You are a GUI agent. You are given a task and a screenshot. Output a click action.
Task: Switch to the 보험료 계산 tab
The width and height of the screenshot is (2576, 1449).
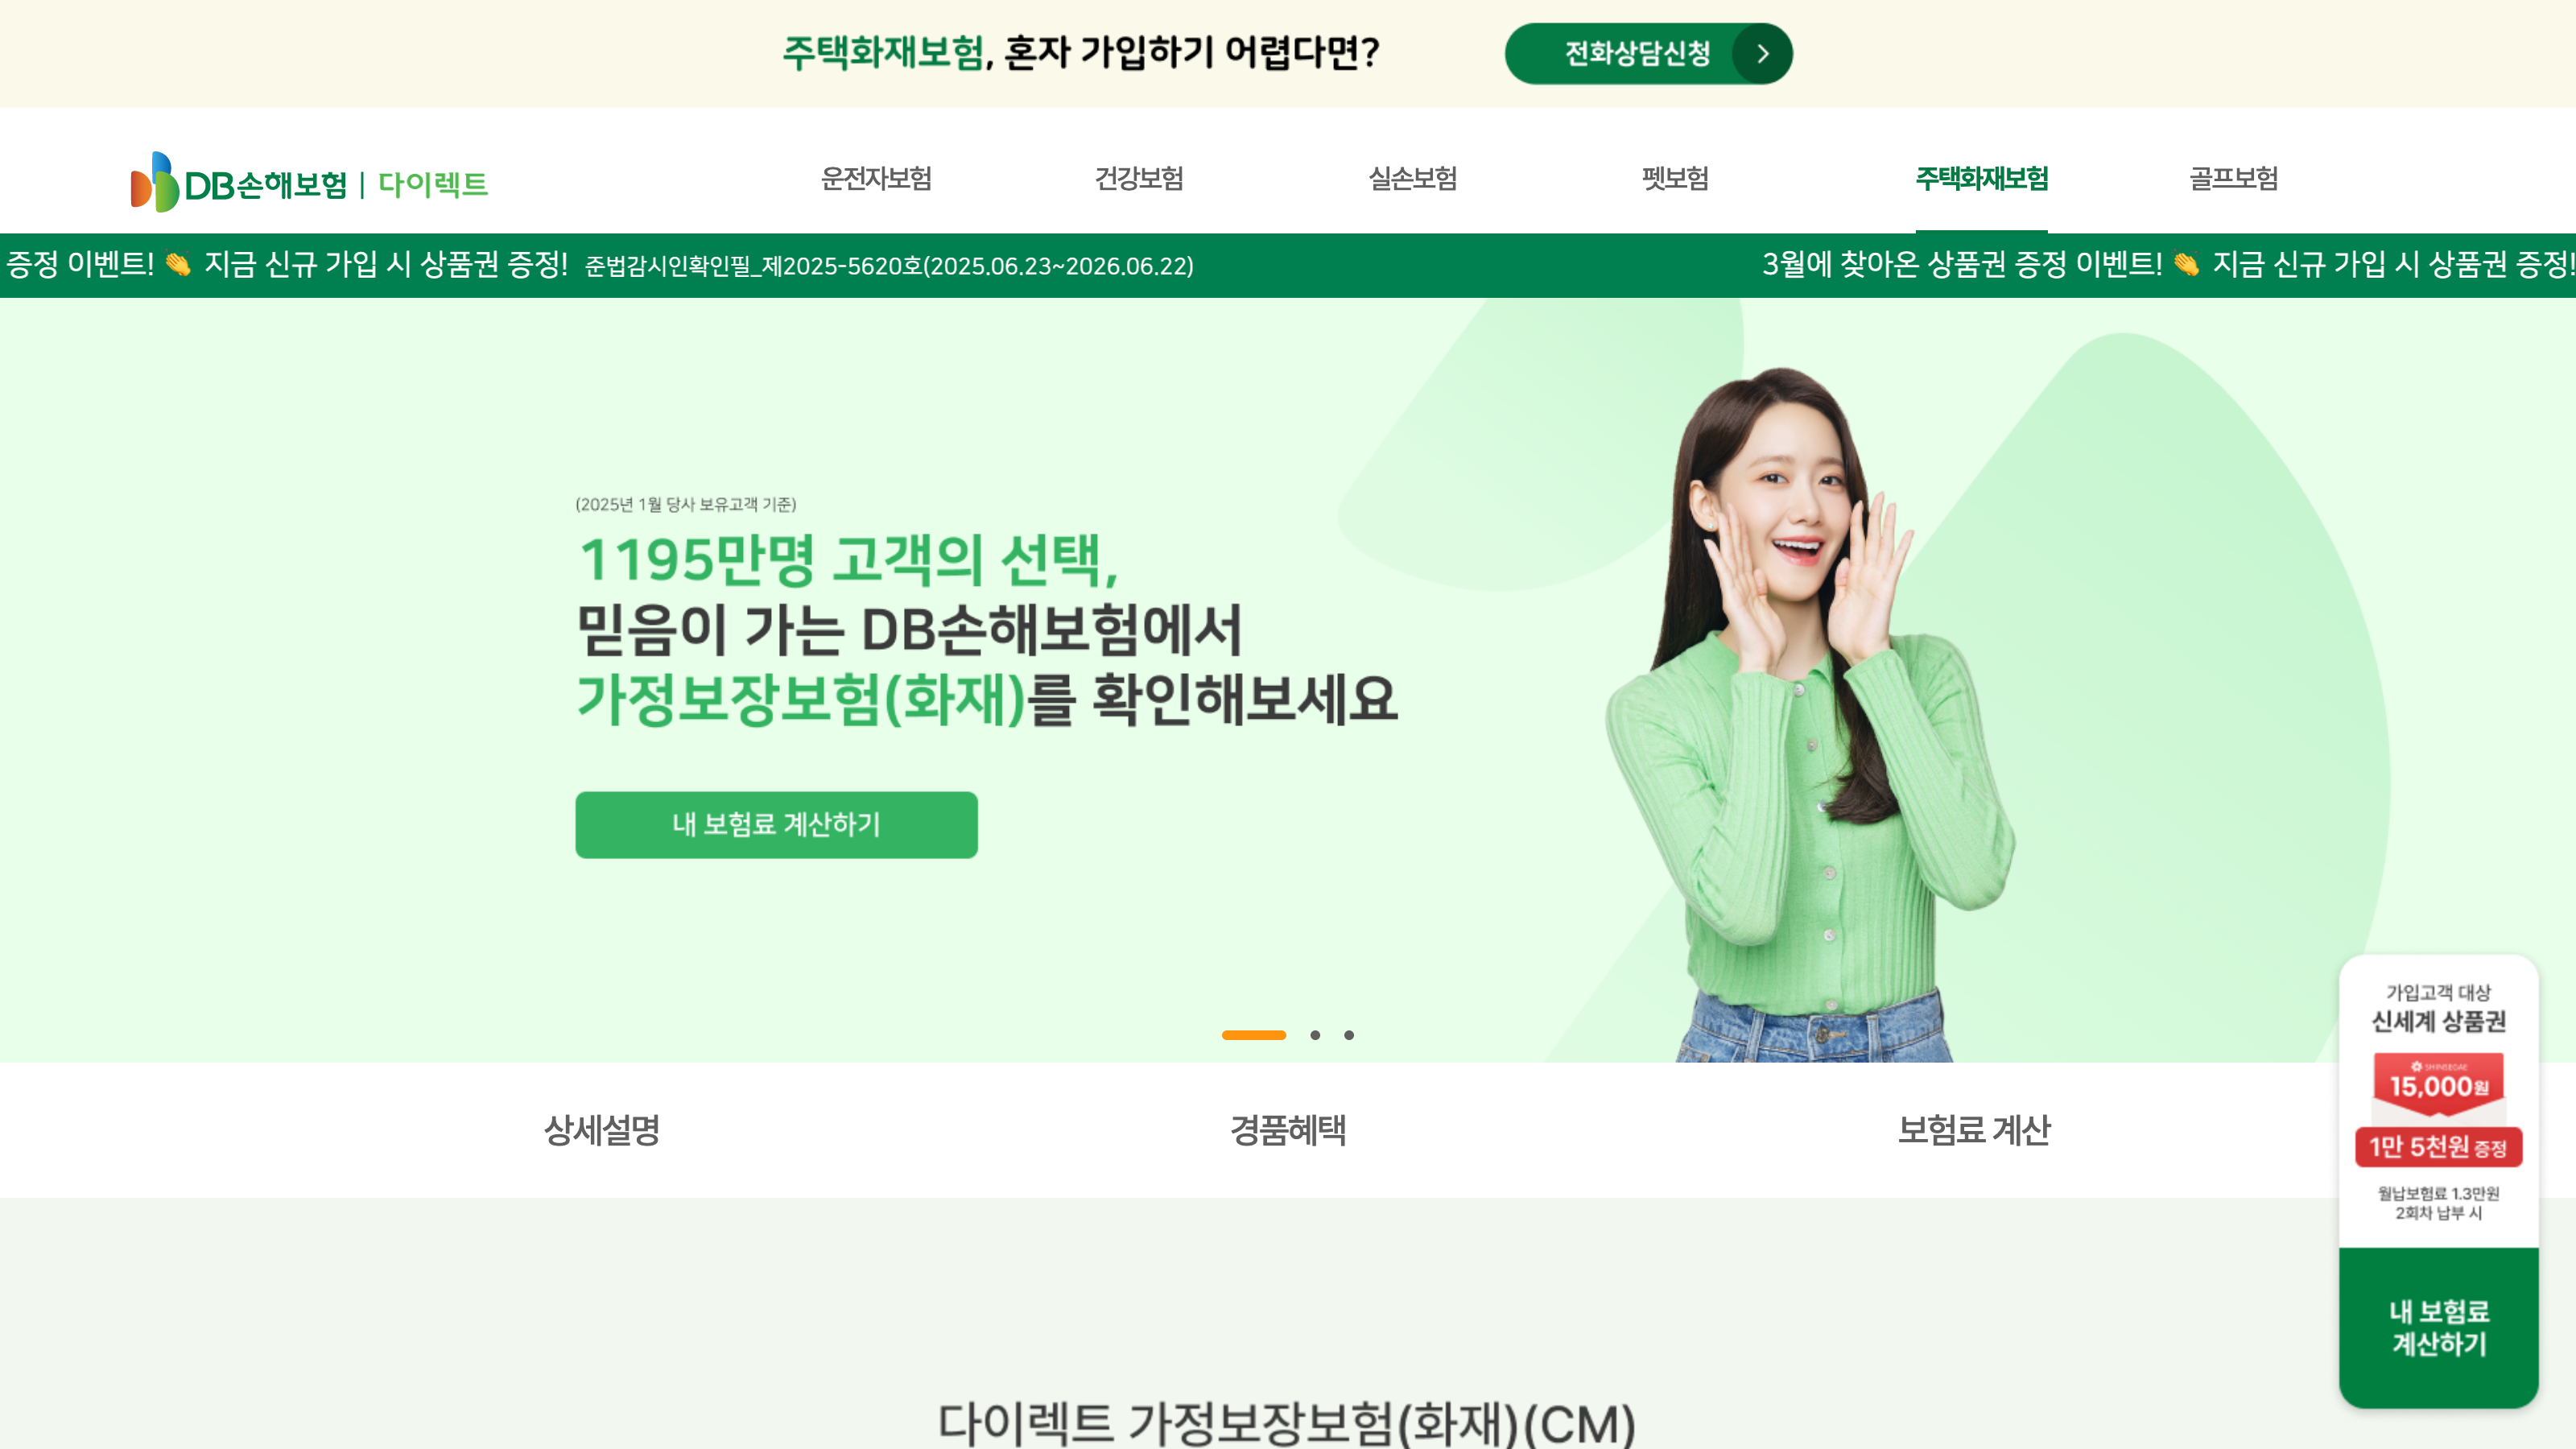tap(1974, 1130)
